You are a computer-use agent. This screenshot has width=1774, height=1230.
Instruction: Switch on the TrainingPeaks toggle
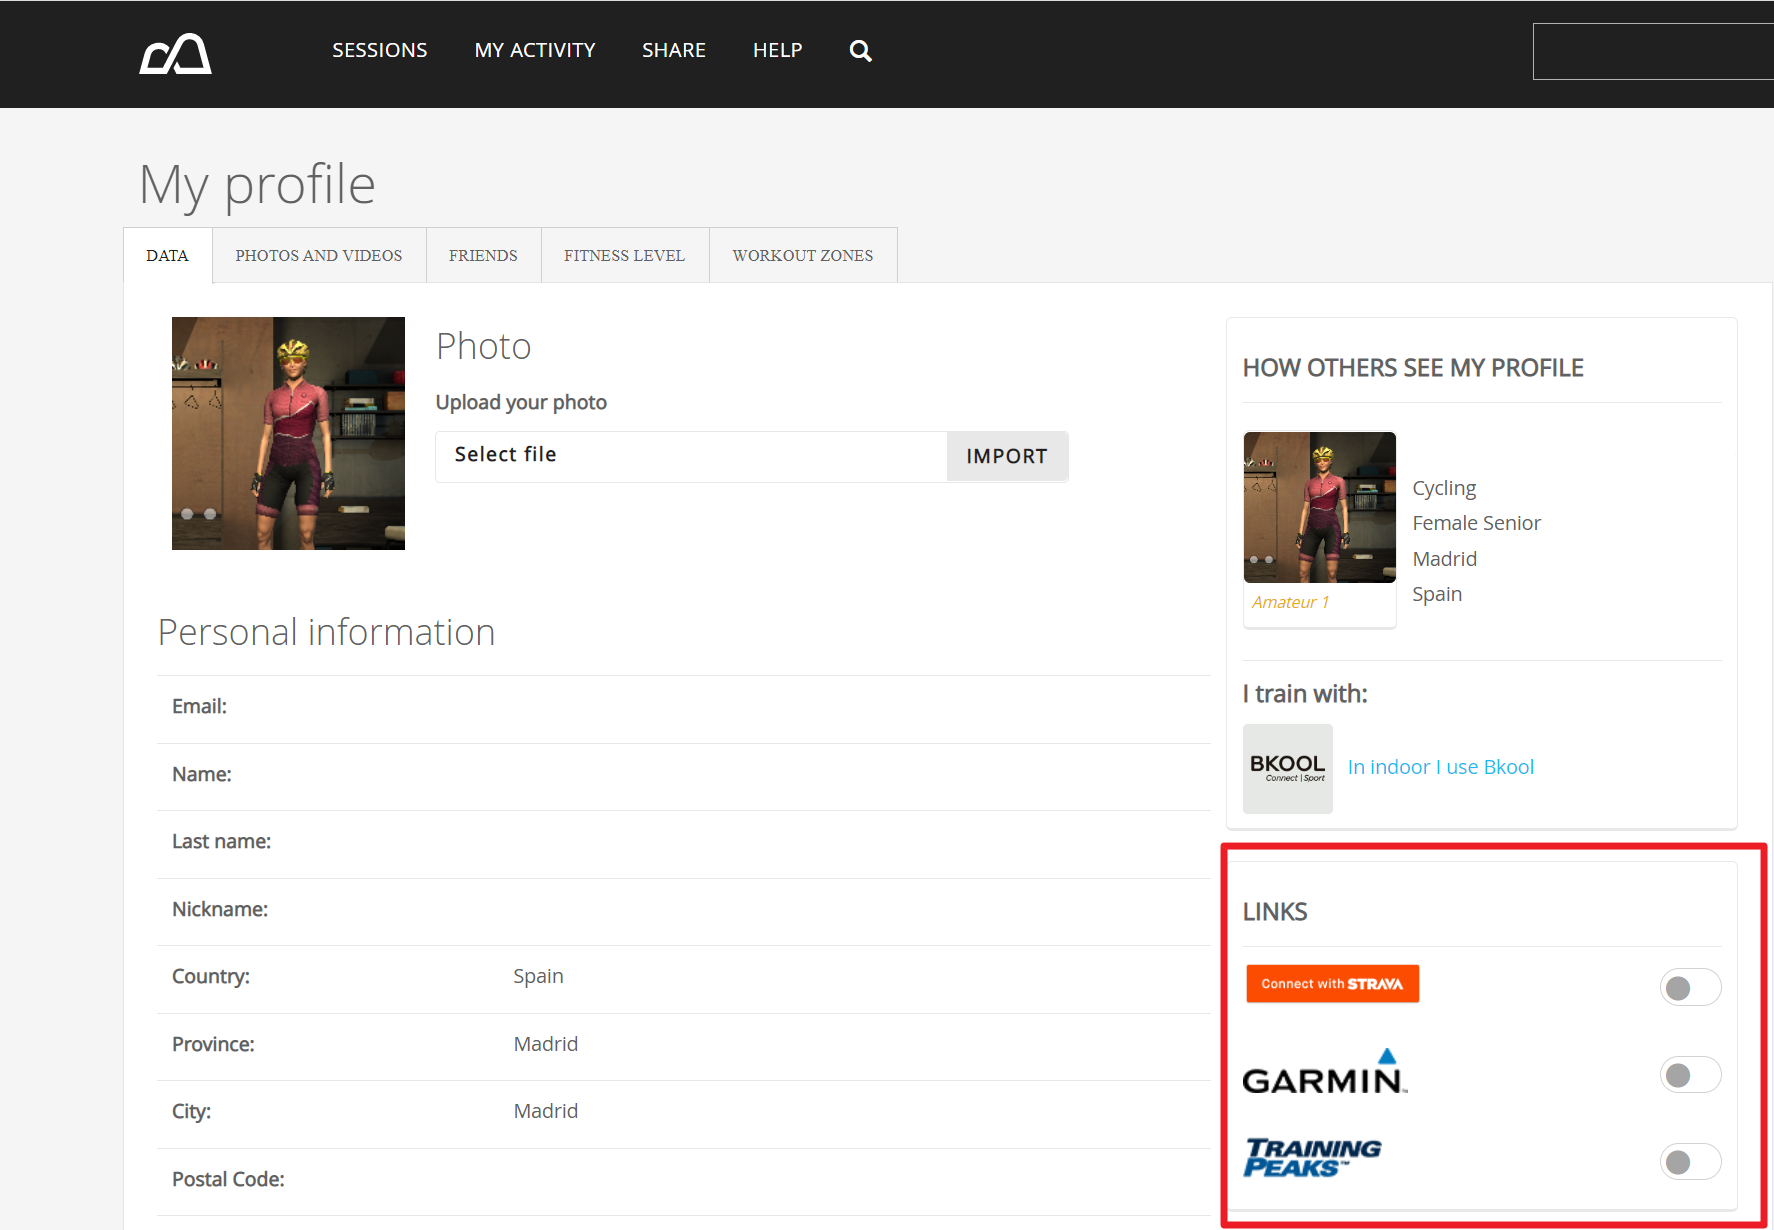pyautogui.click(x=1689, y=1162)
